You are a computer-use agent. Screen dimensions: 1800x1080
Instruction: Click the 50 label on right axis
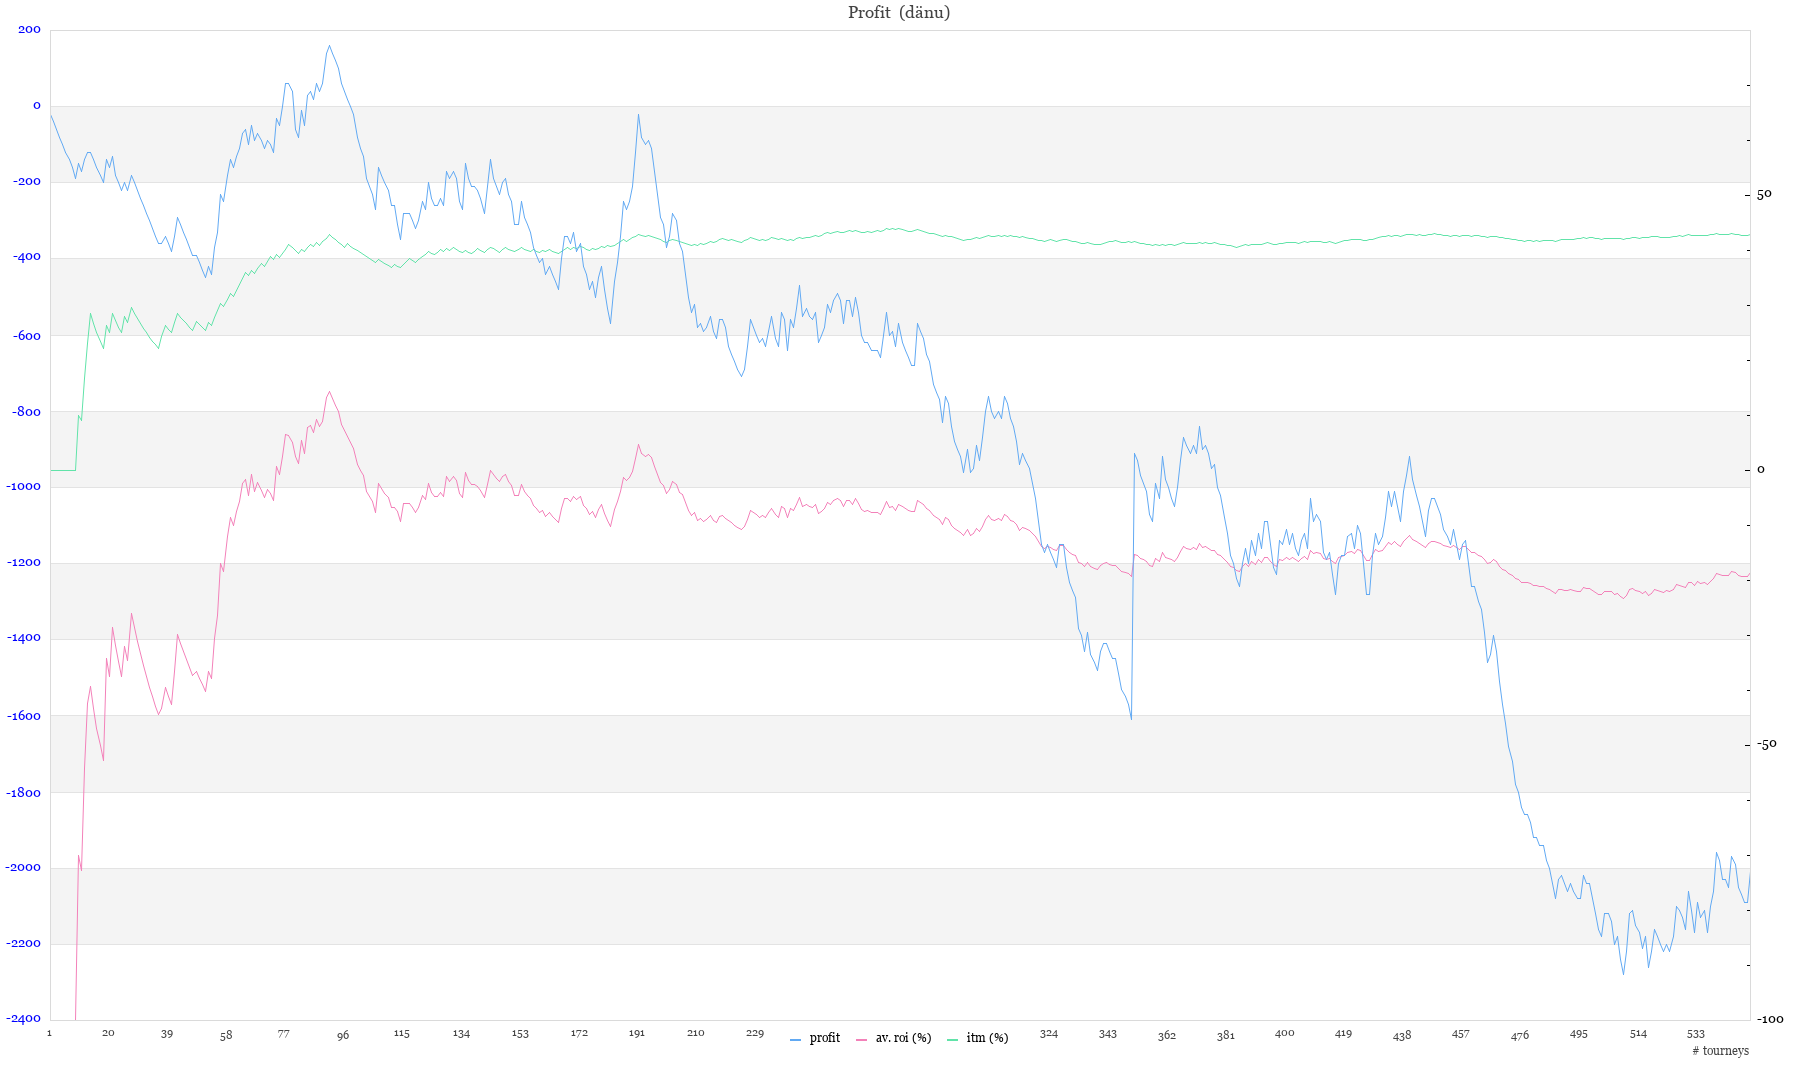[1764, 194]
